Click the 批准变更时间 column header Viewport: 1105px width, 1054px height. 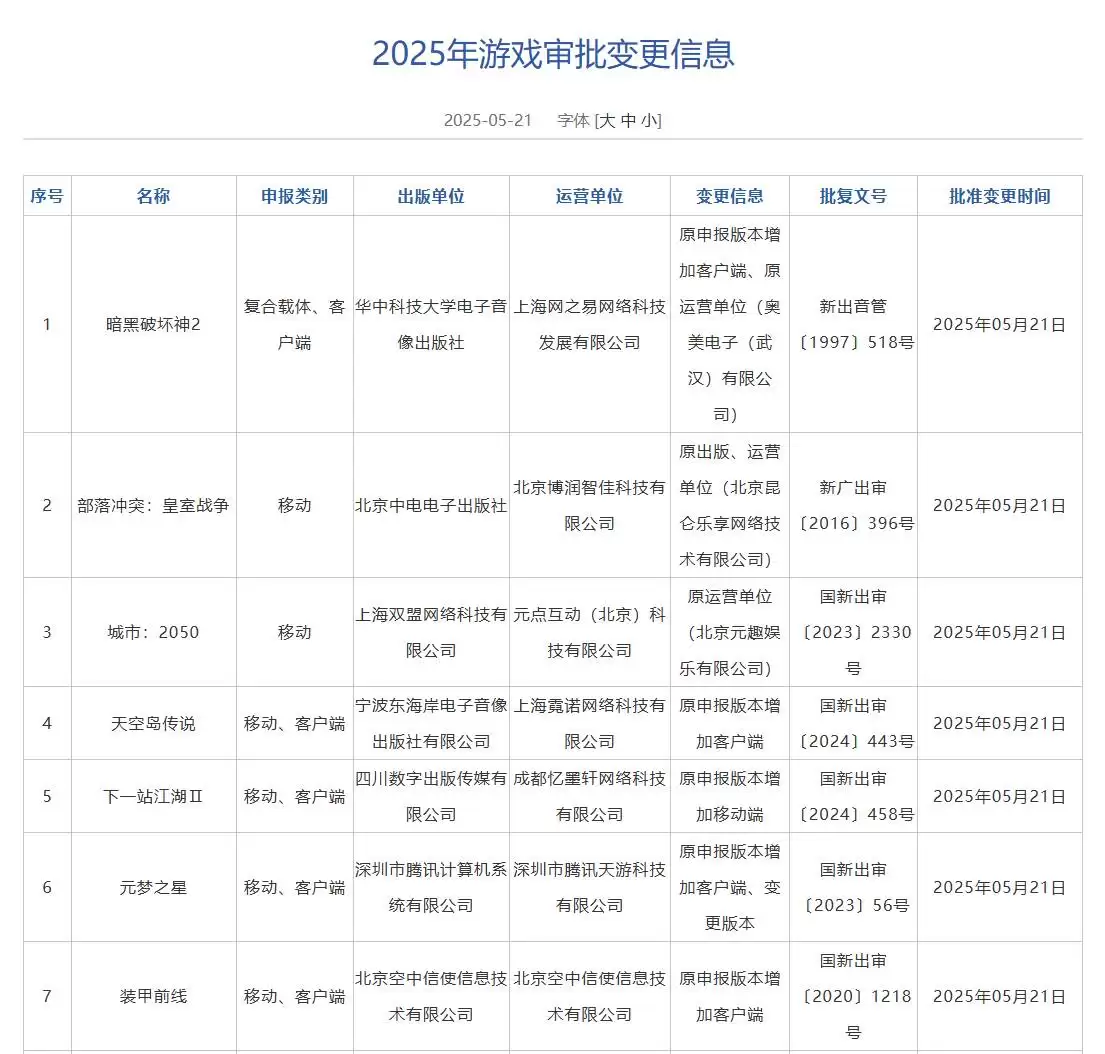[1001, 196]
